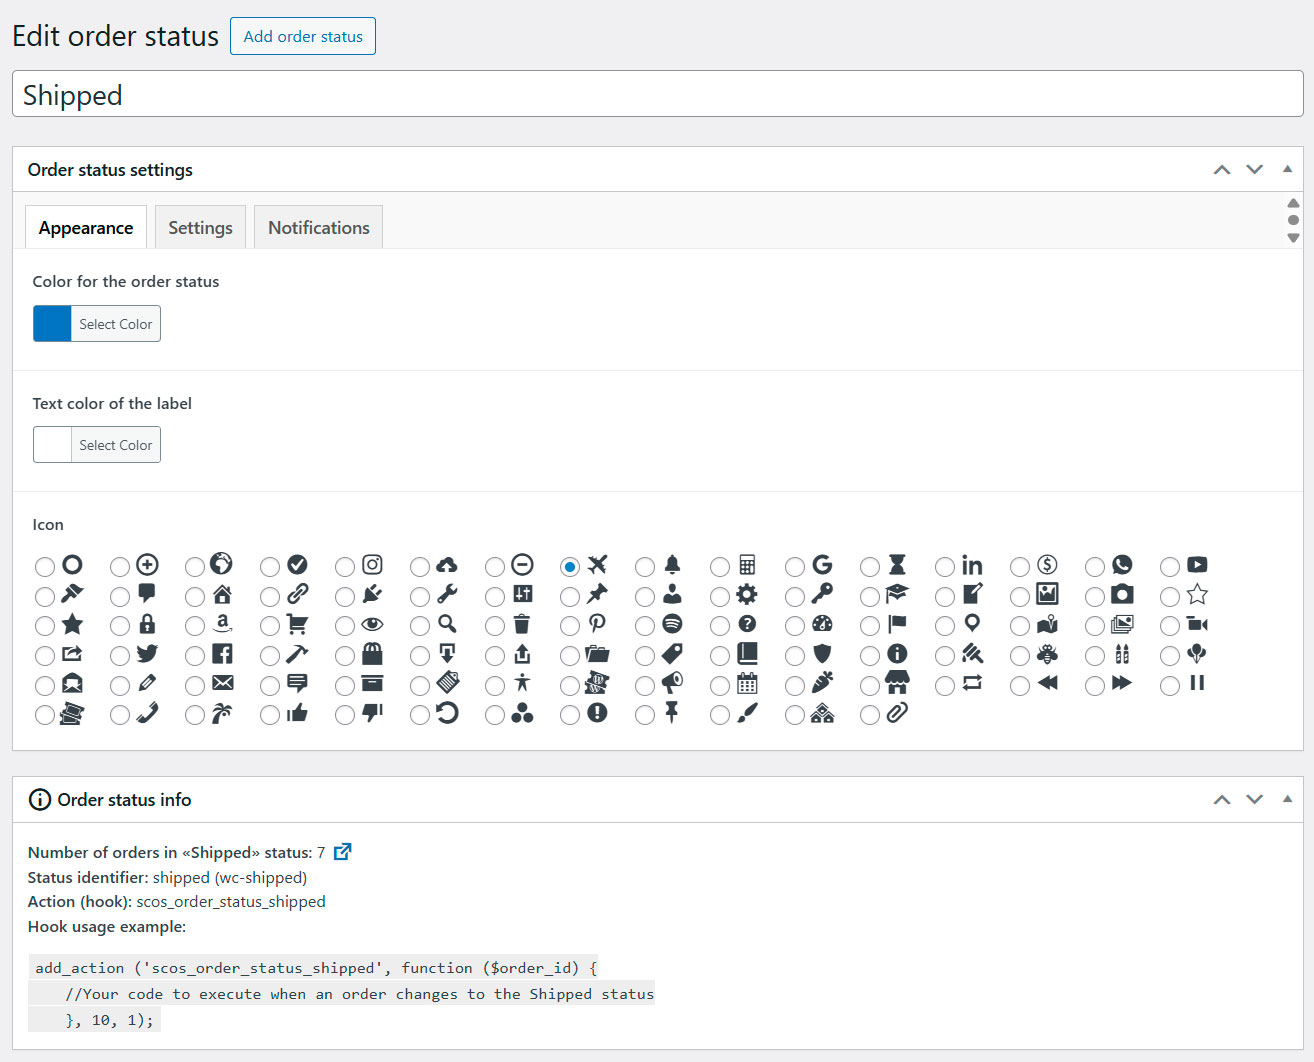Select the wrench icon
The height and width of the screenshot is (1062, 1314).
tap(419, 595)
